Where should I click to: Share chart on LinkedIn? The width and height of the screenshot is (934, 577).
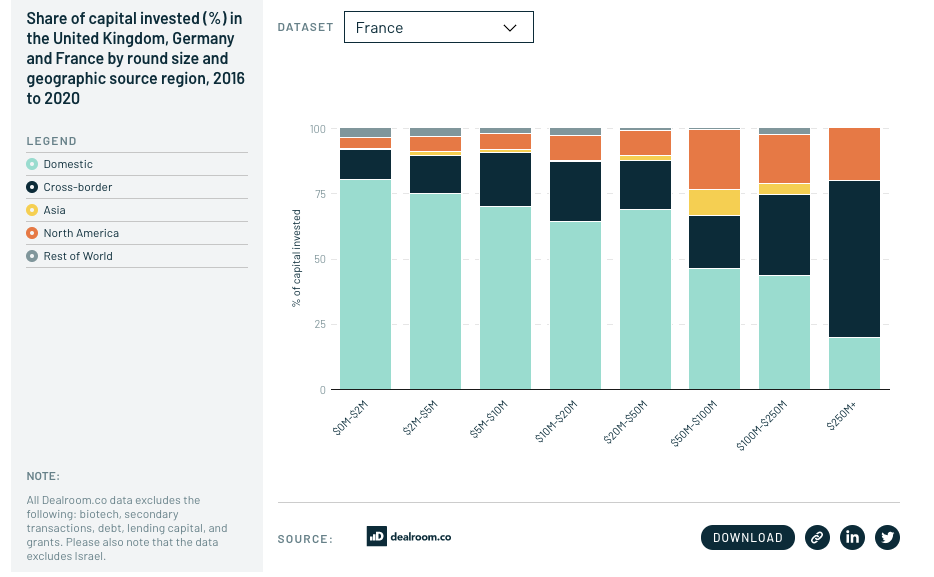click(x=852, y=537)
